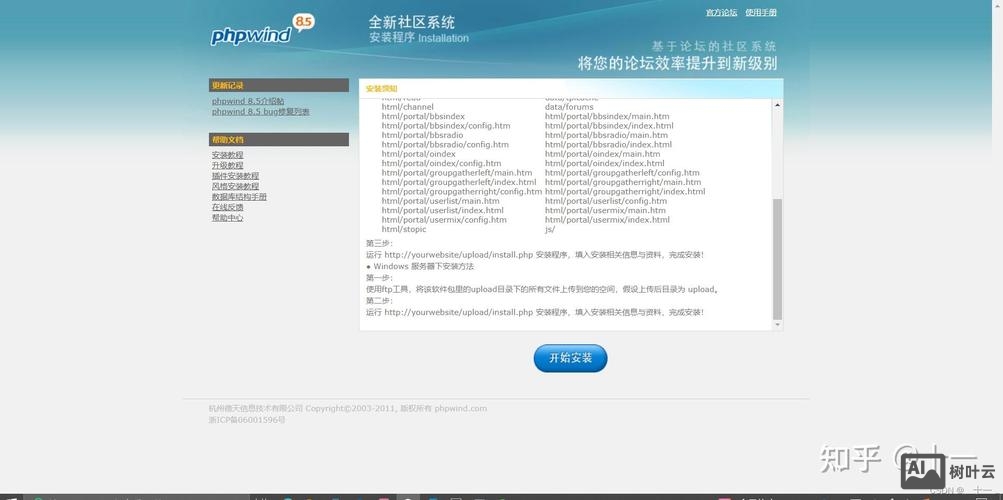Open the phpwind 8.5介绍帖 link

pos(248,101)
